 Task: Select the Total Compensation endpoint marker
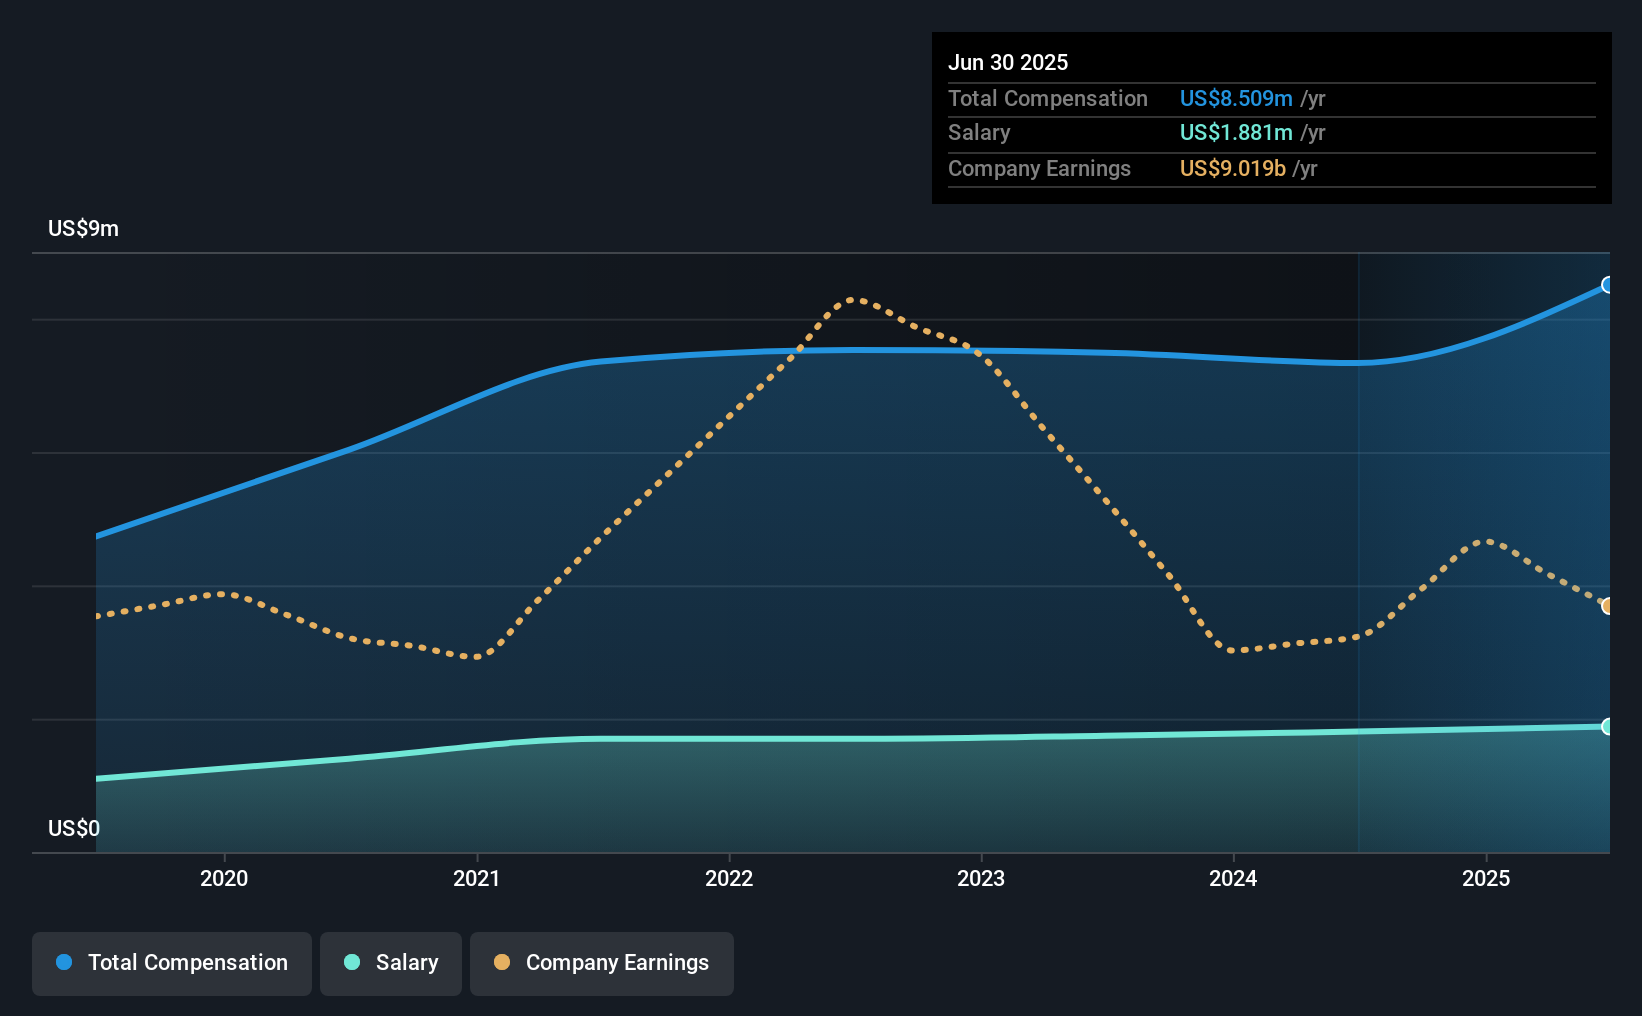pos(1607,285)
